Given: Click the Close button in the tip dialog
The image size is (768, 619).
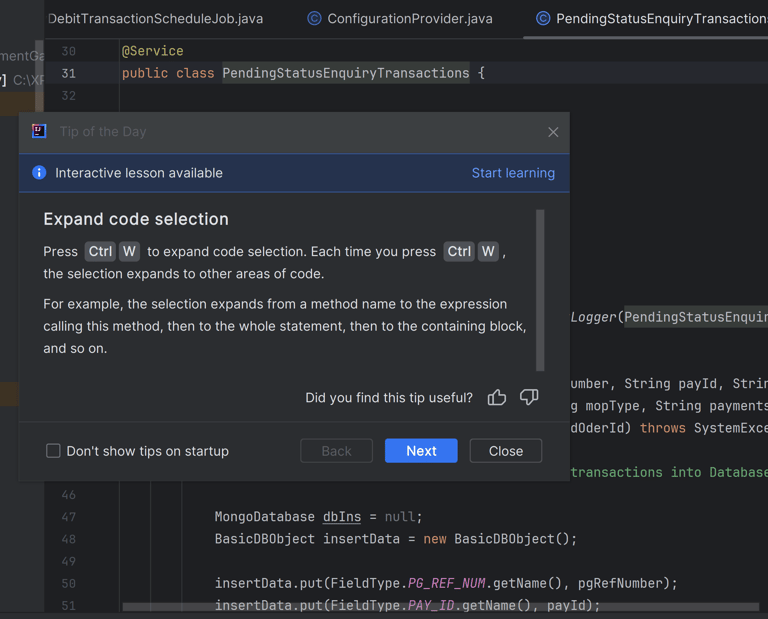Looking at the screenshot, I should coord(505,451).
